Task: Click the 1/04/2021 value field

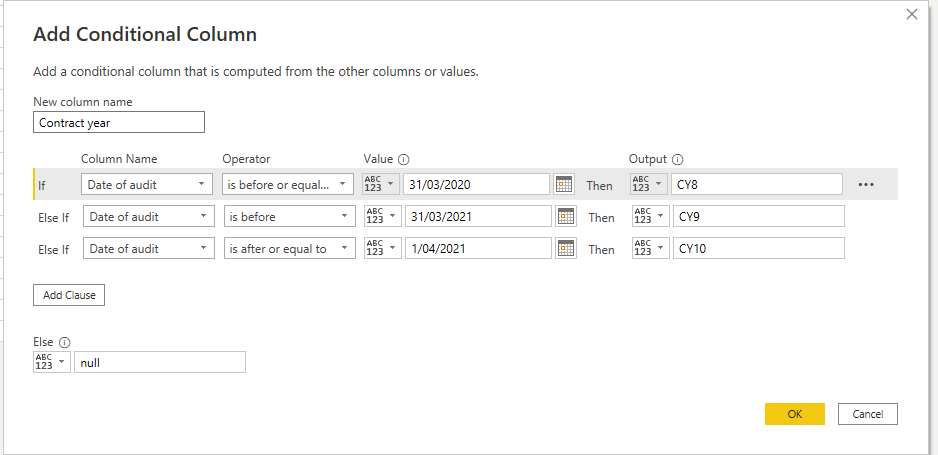Action: [x=479, y=248]
